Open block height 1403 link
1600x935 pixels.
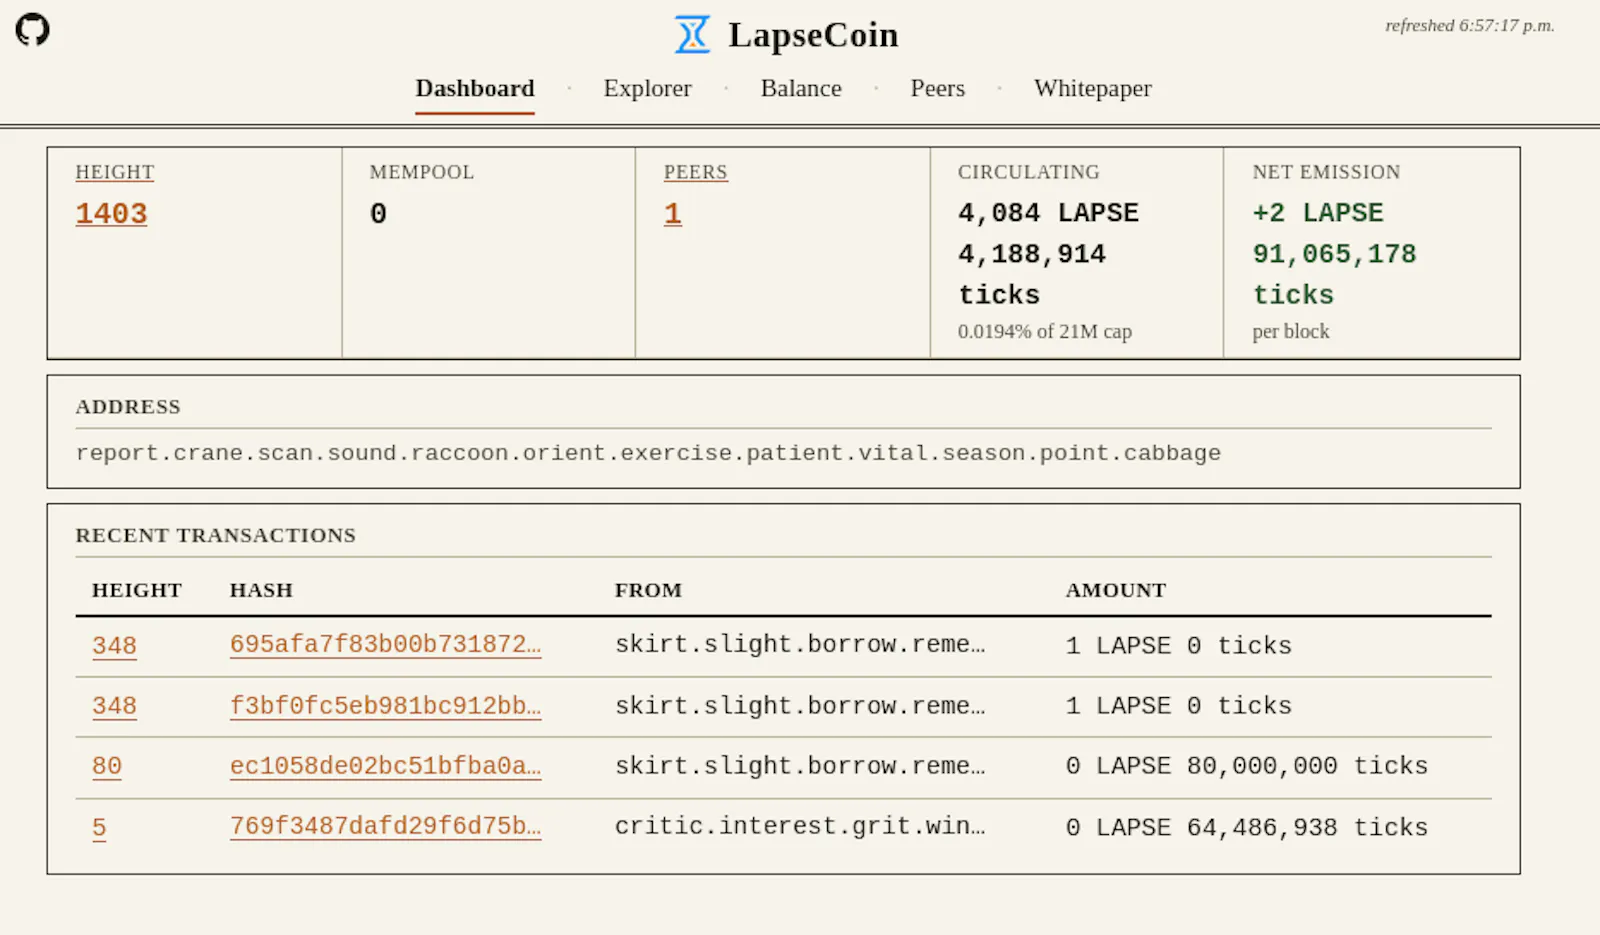pyautogui.click(x=112, y=213)
